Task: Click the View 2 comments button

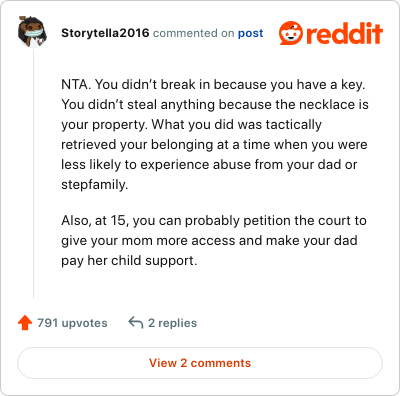Action: coord(200,363)
